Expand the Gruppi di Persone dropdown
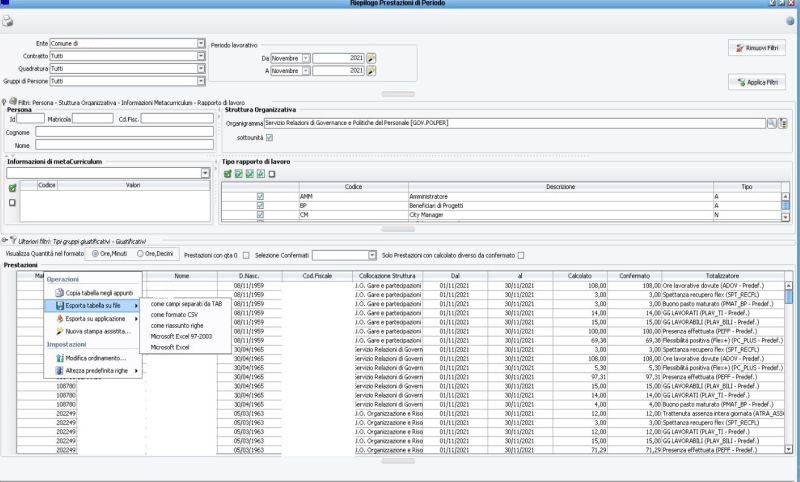Screen dimensions: 800x482 coord(201,80)
